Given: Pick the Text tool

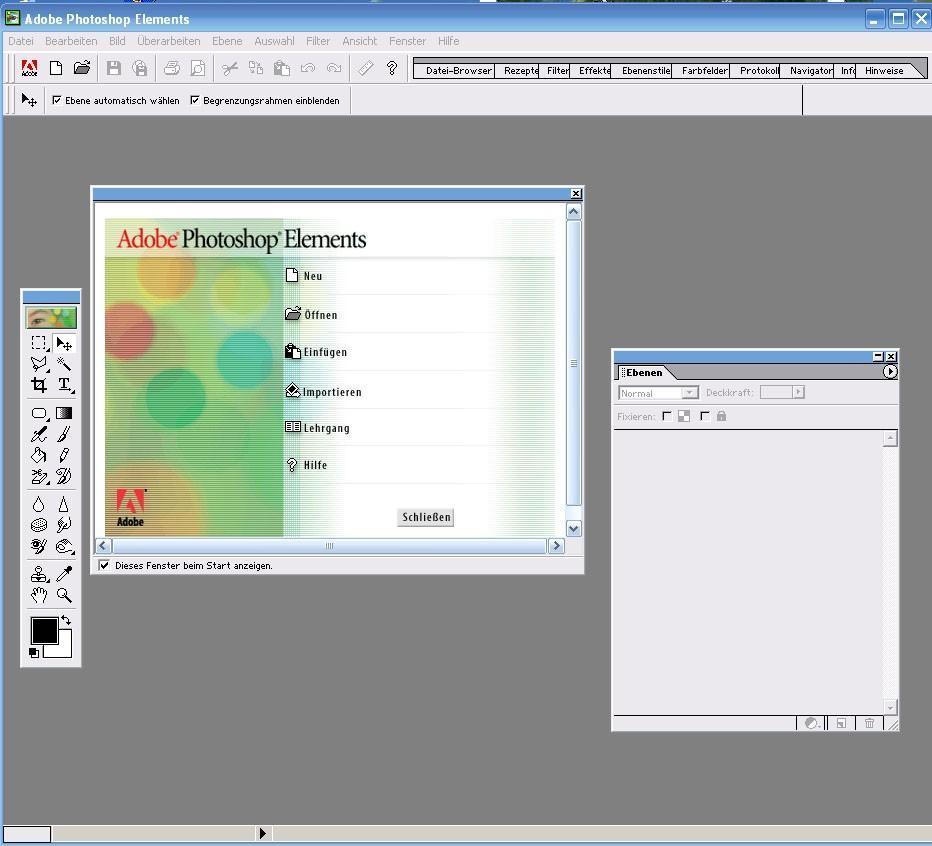Looking at the screenshot, I should click(64, 385).
